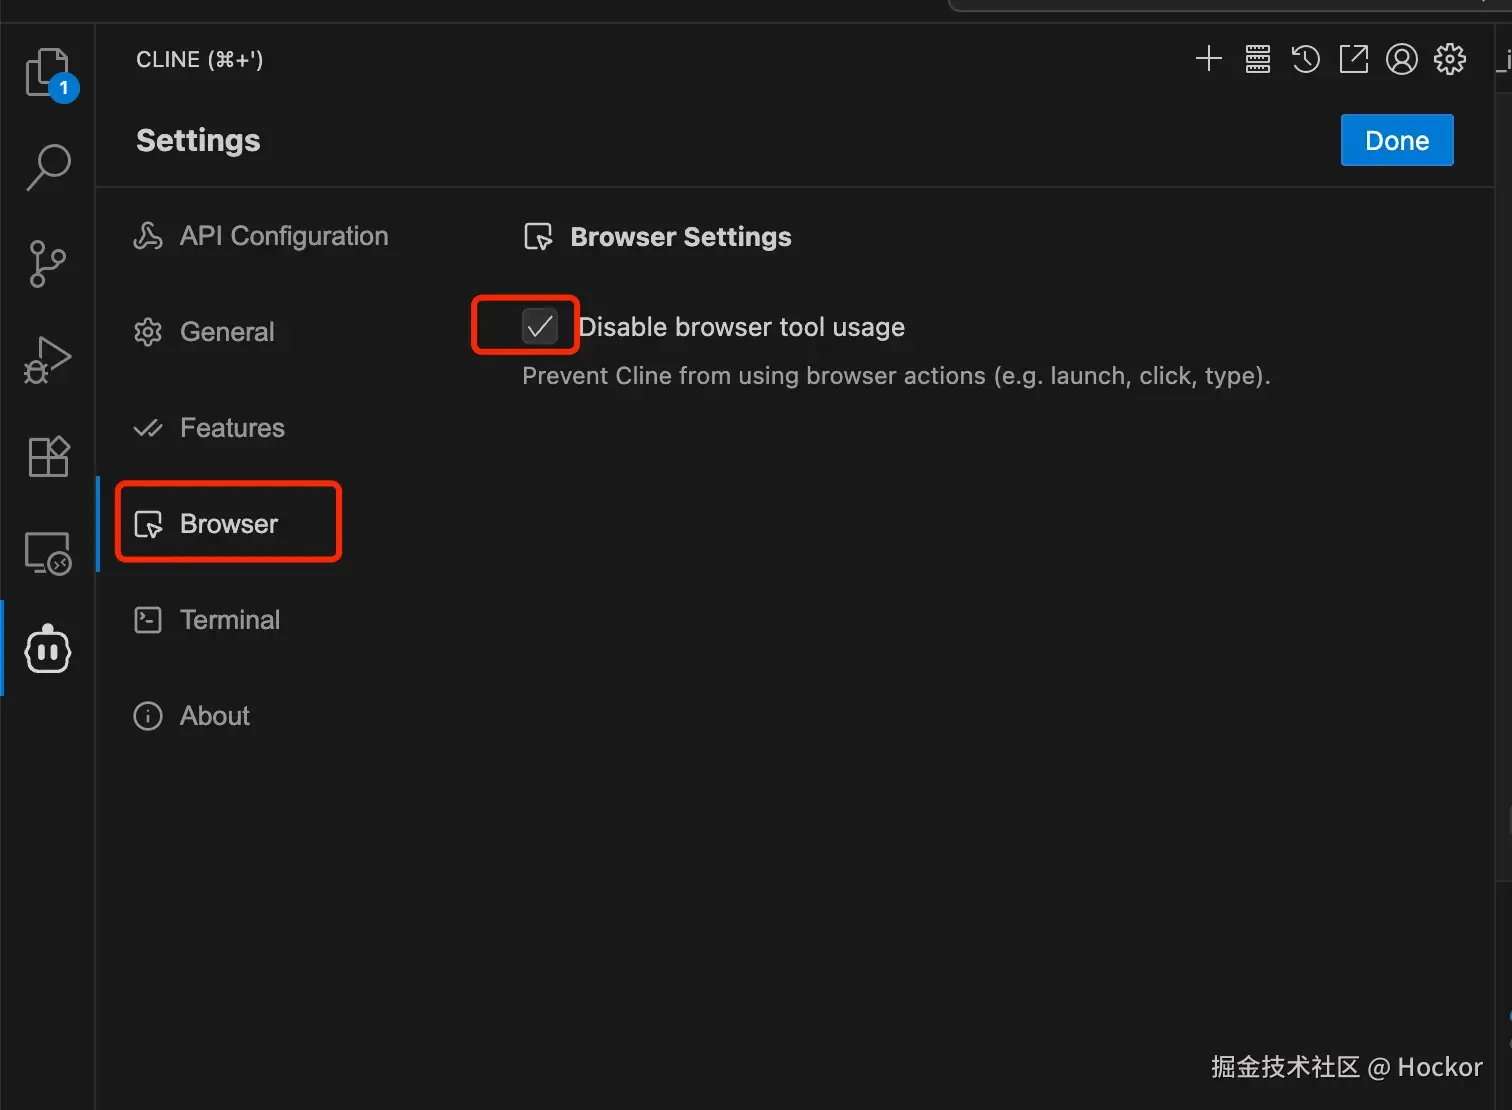This screenshot has width=1512, height=1110.
Task: Click the Prevent Cline from using browser description
Action: 896,376
